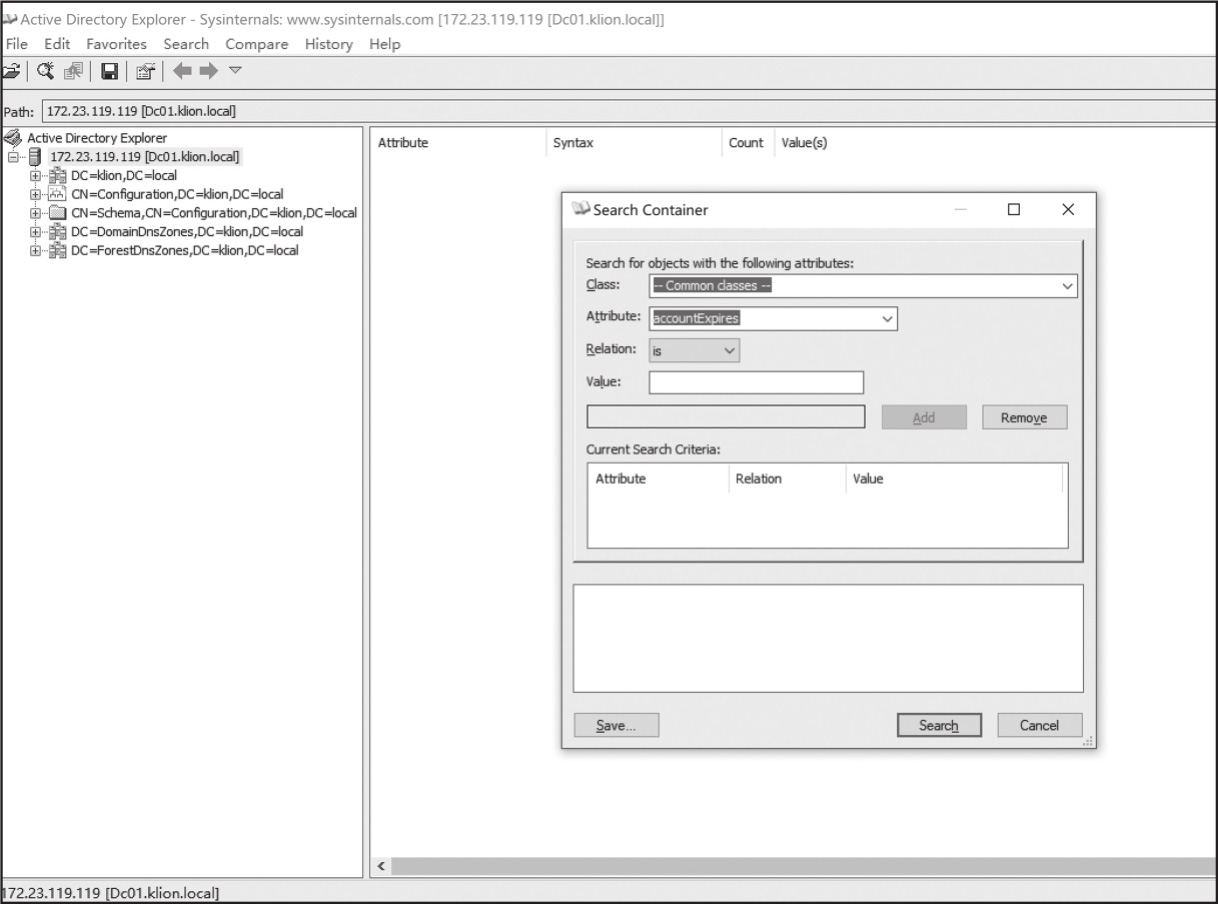
Task: Click the Active Directory Explorer root icon
Action: tap(13, 138)
